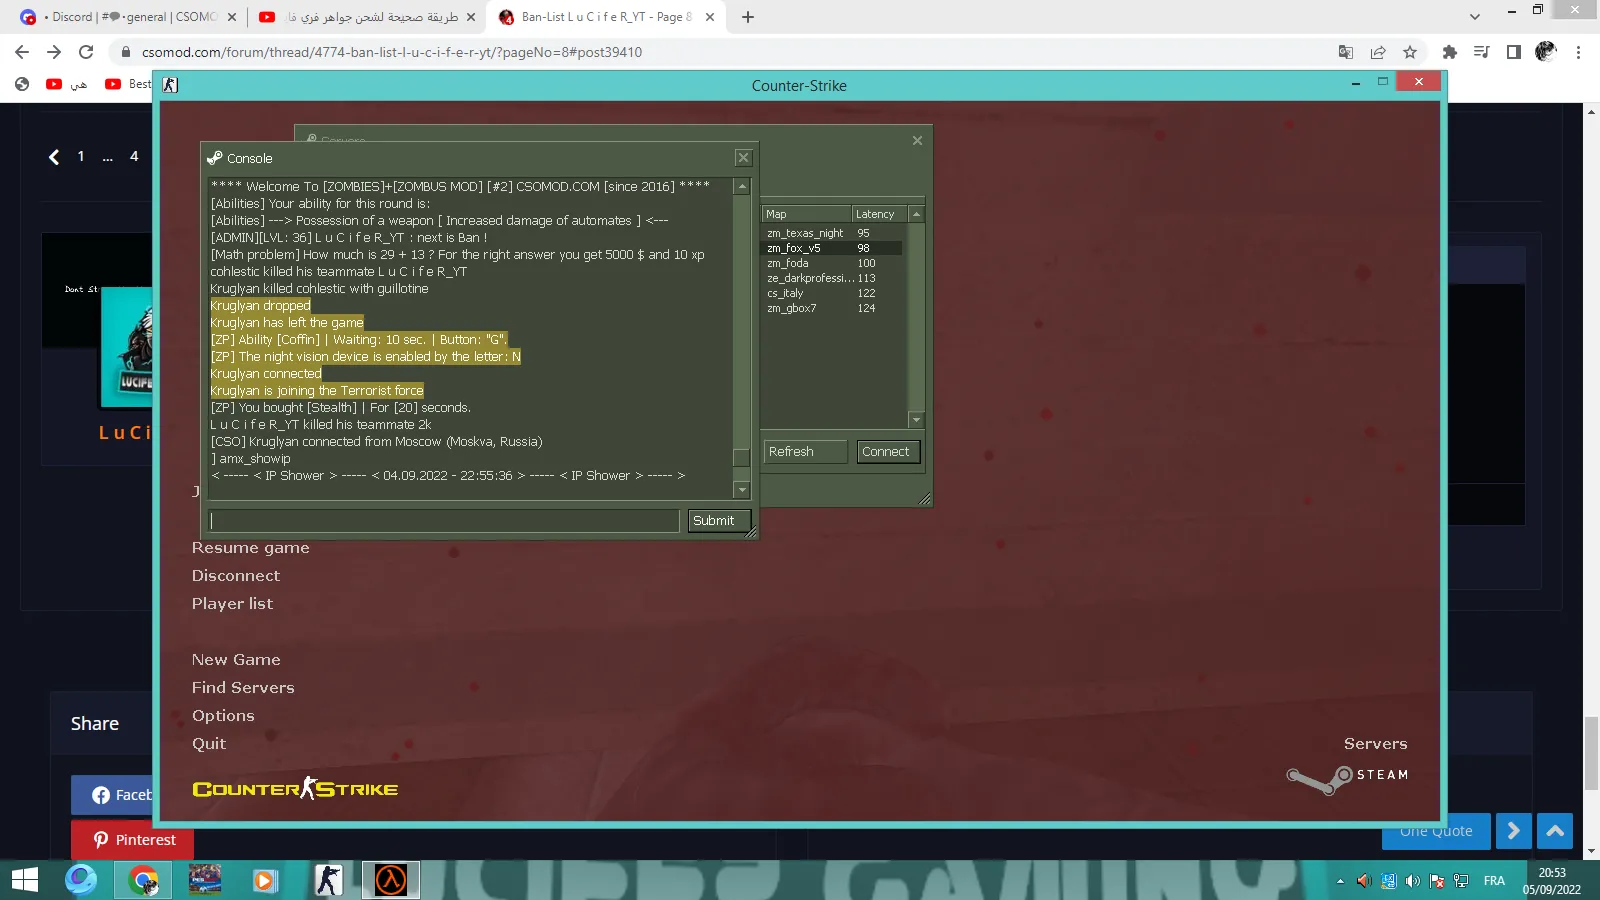
Task: Go back in browser history
Action: click(22, 52)
